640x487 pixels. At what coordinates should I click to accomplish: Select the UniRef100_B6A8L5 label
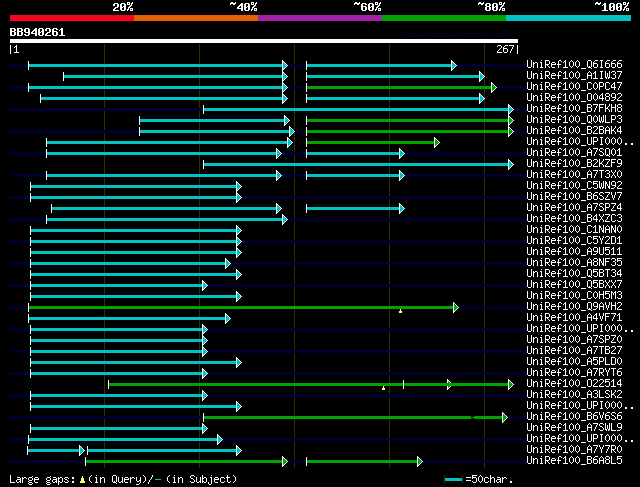[574, 461]
